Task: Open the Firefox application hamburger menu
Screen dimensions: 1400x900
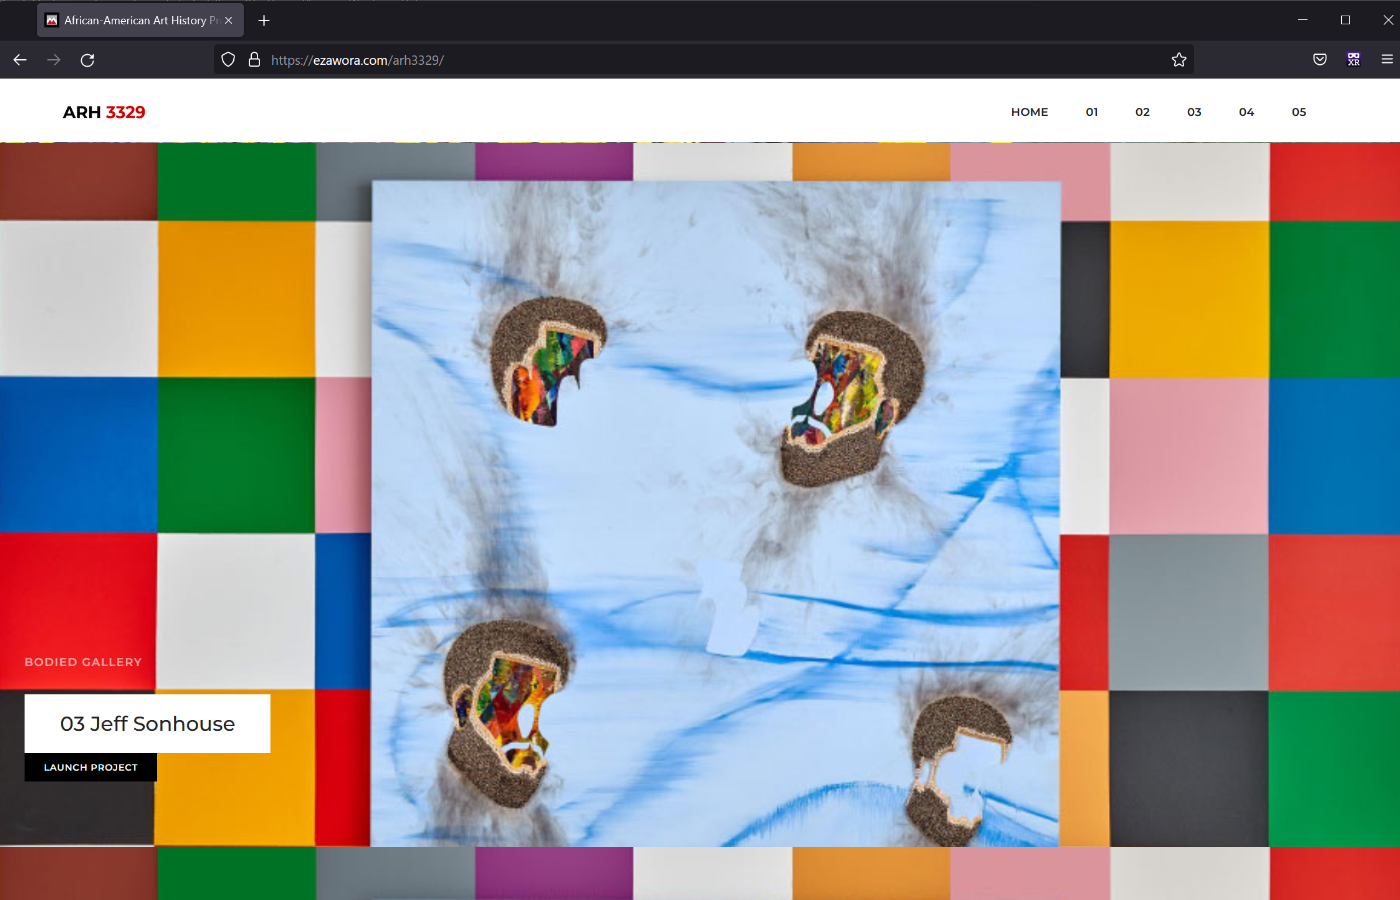Action: coord(1387,60)
